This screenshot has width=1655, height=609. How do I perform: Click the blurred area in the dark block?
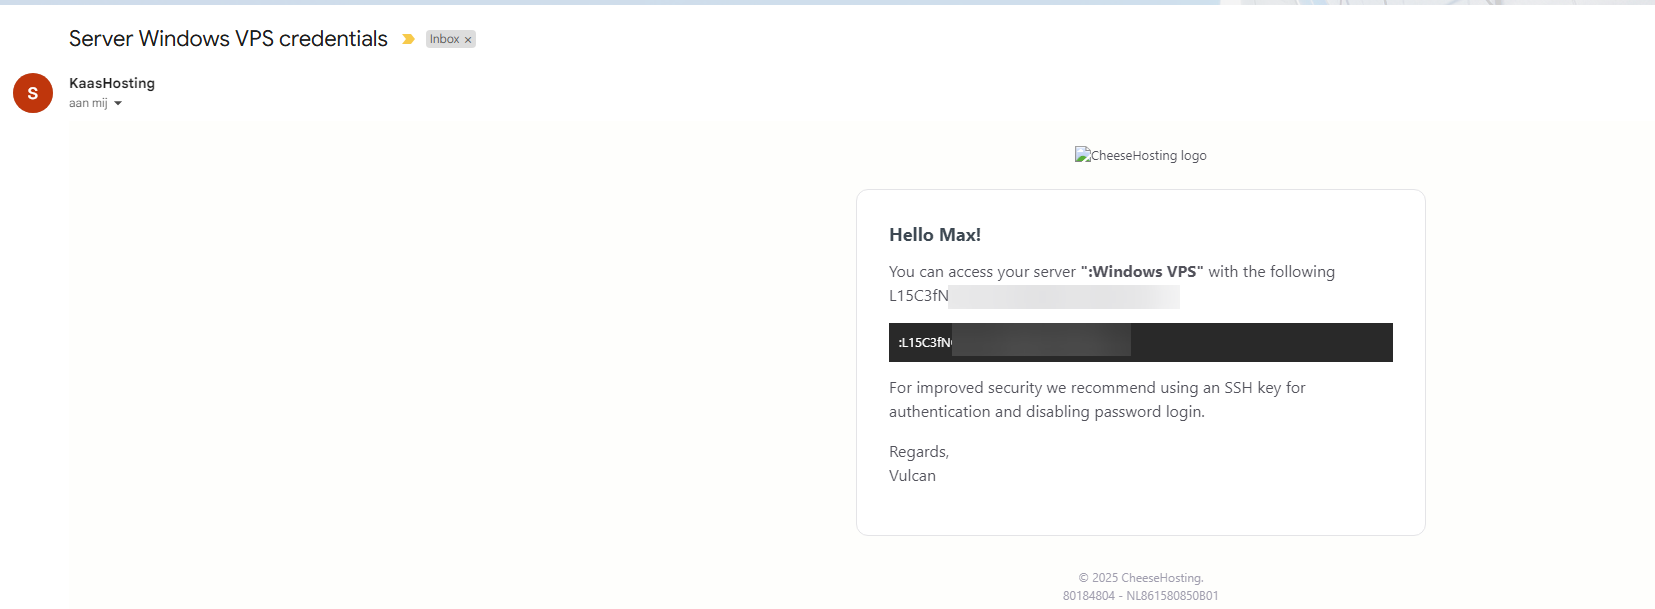click(x=1040, y=341)
